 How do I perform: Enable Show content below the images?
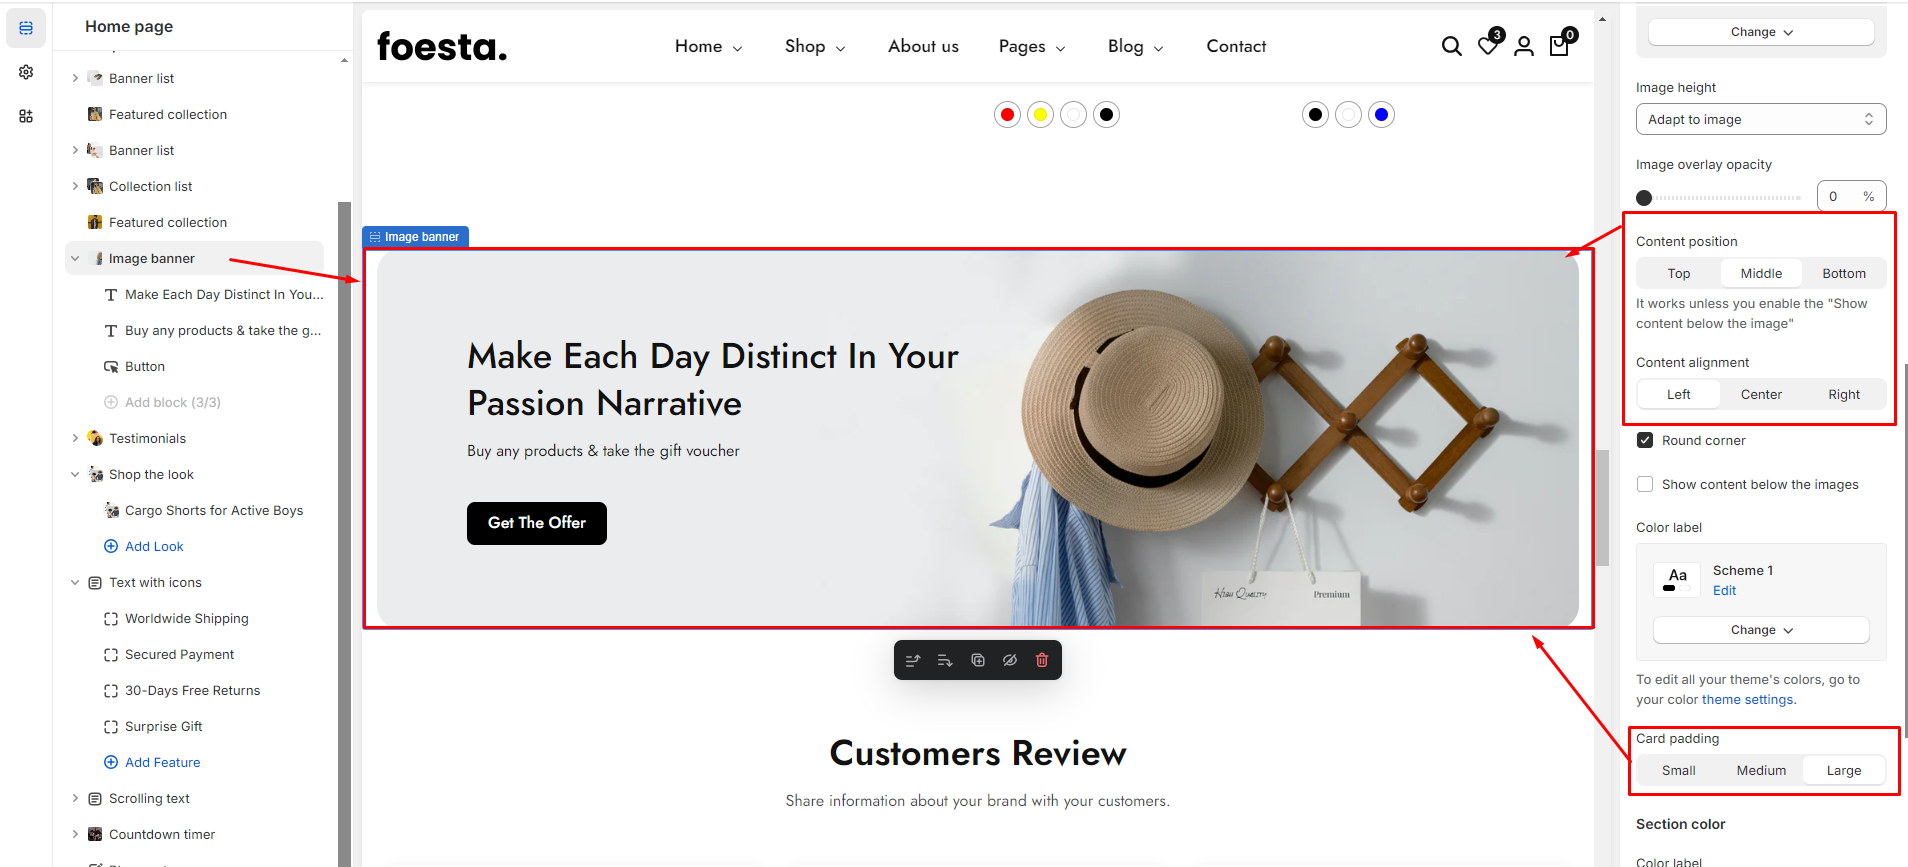(1645, 484)
